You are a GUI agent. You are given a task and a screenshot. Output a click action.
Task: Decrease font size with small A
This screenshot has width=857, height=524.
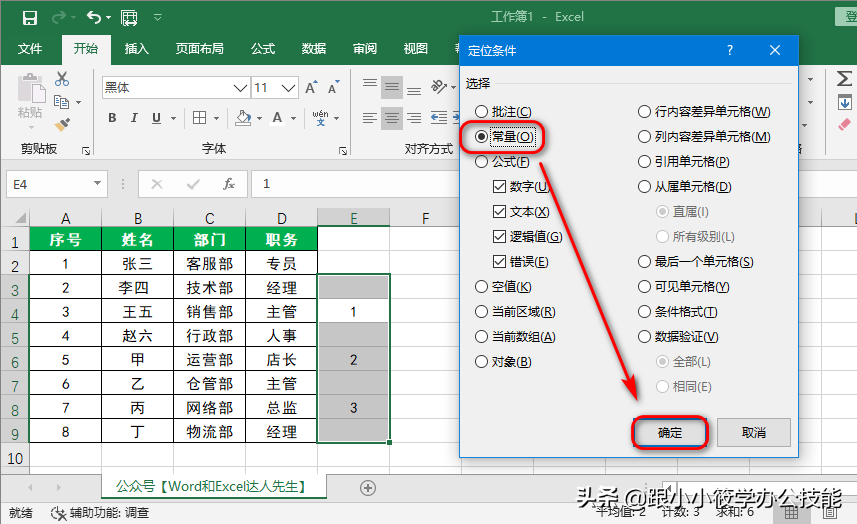click(332, 87)
